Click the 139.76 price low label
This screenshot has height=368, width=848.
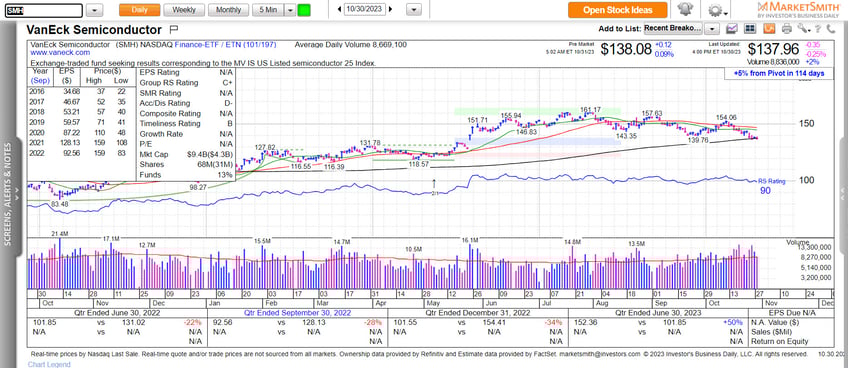coord(698,140)
